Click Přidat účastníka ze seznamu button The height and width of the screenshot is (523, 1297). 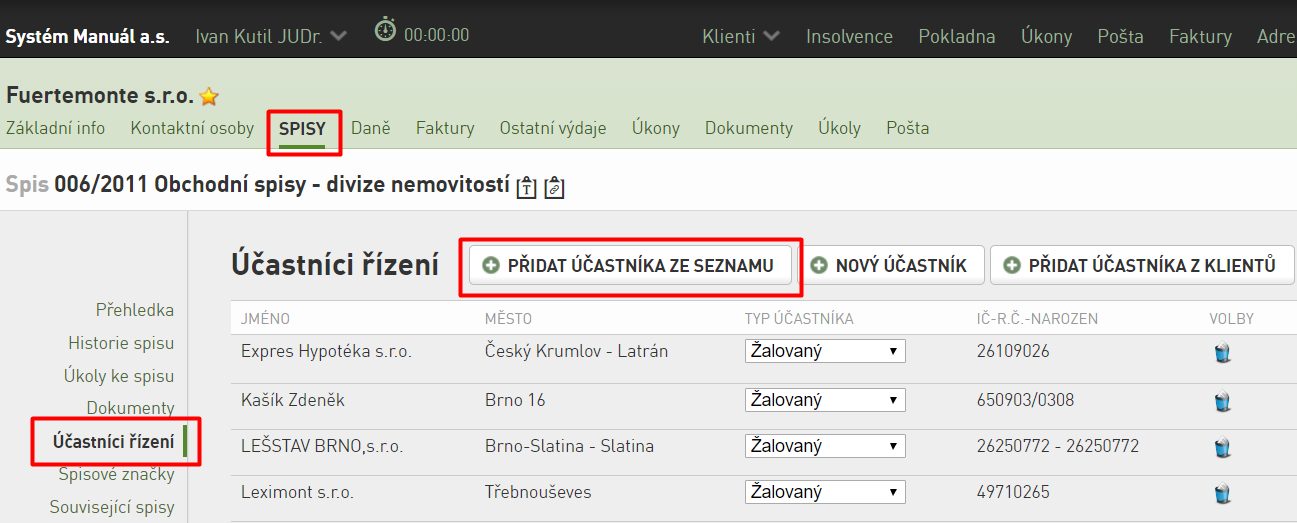click(x=630, y=265)
